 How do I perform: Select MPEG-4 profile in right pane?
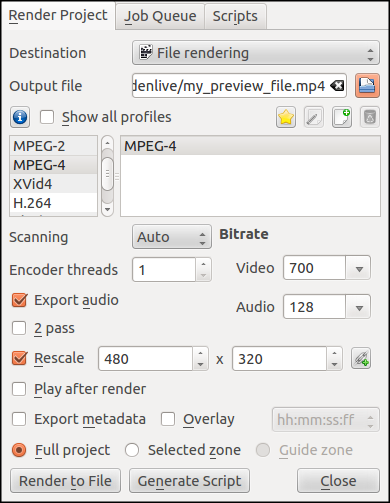pos(250,146)
